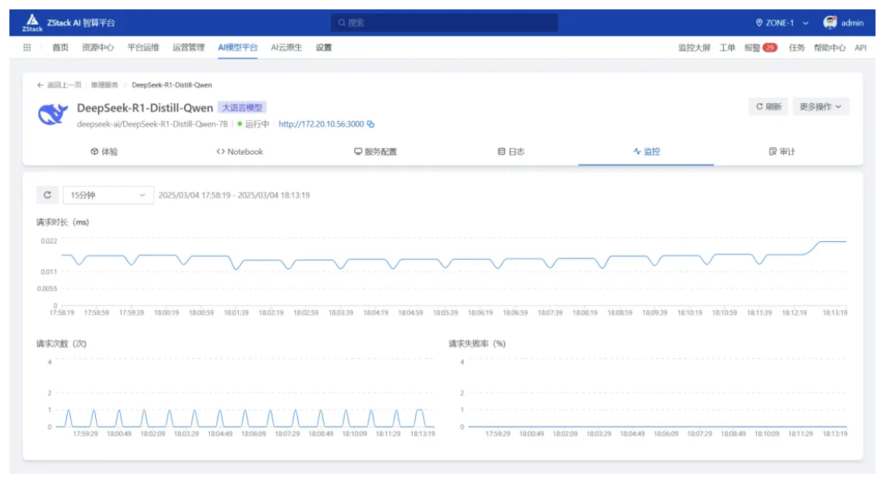Copy the service URL via copy icon

pyautogui.click(x=371, y=125)
